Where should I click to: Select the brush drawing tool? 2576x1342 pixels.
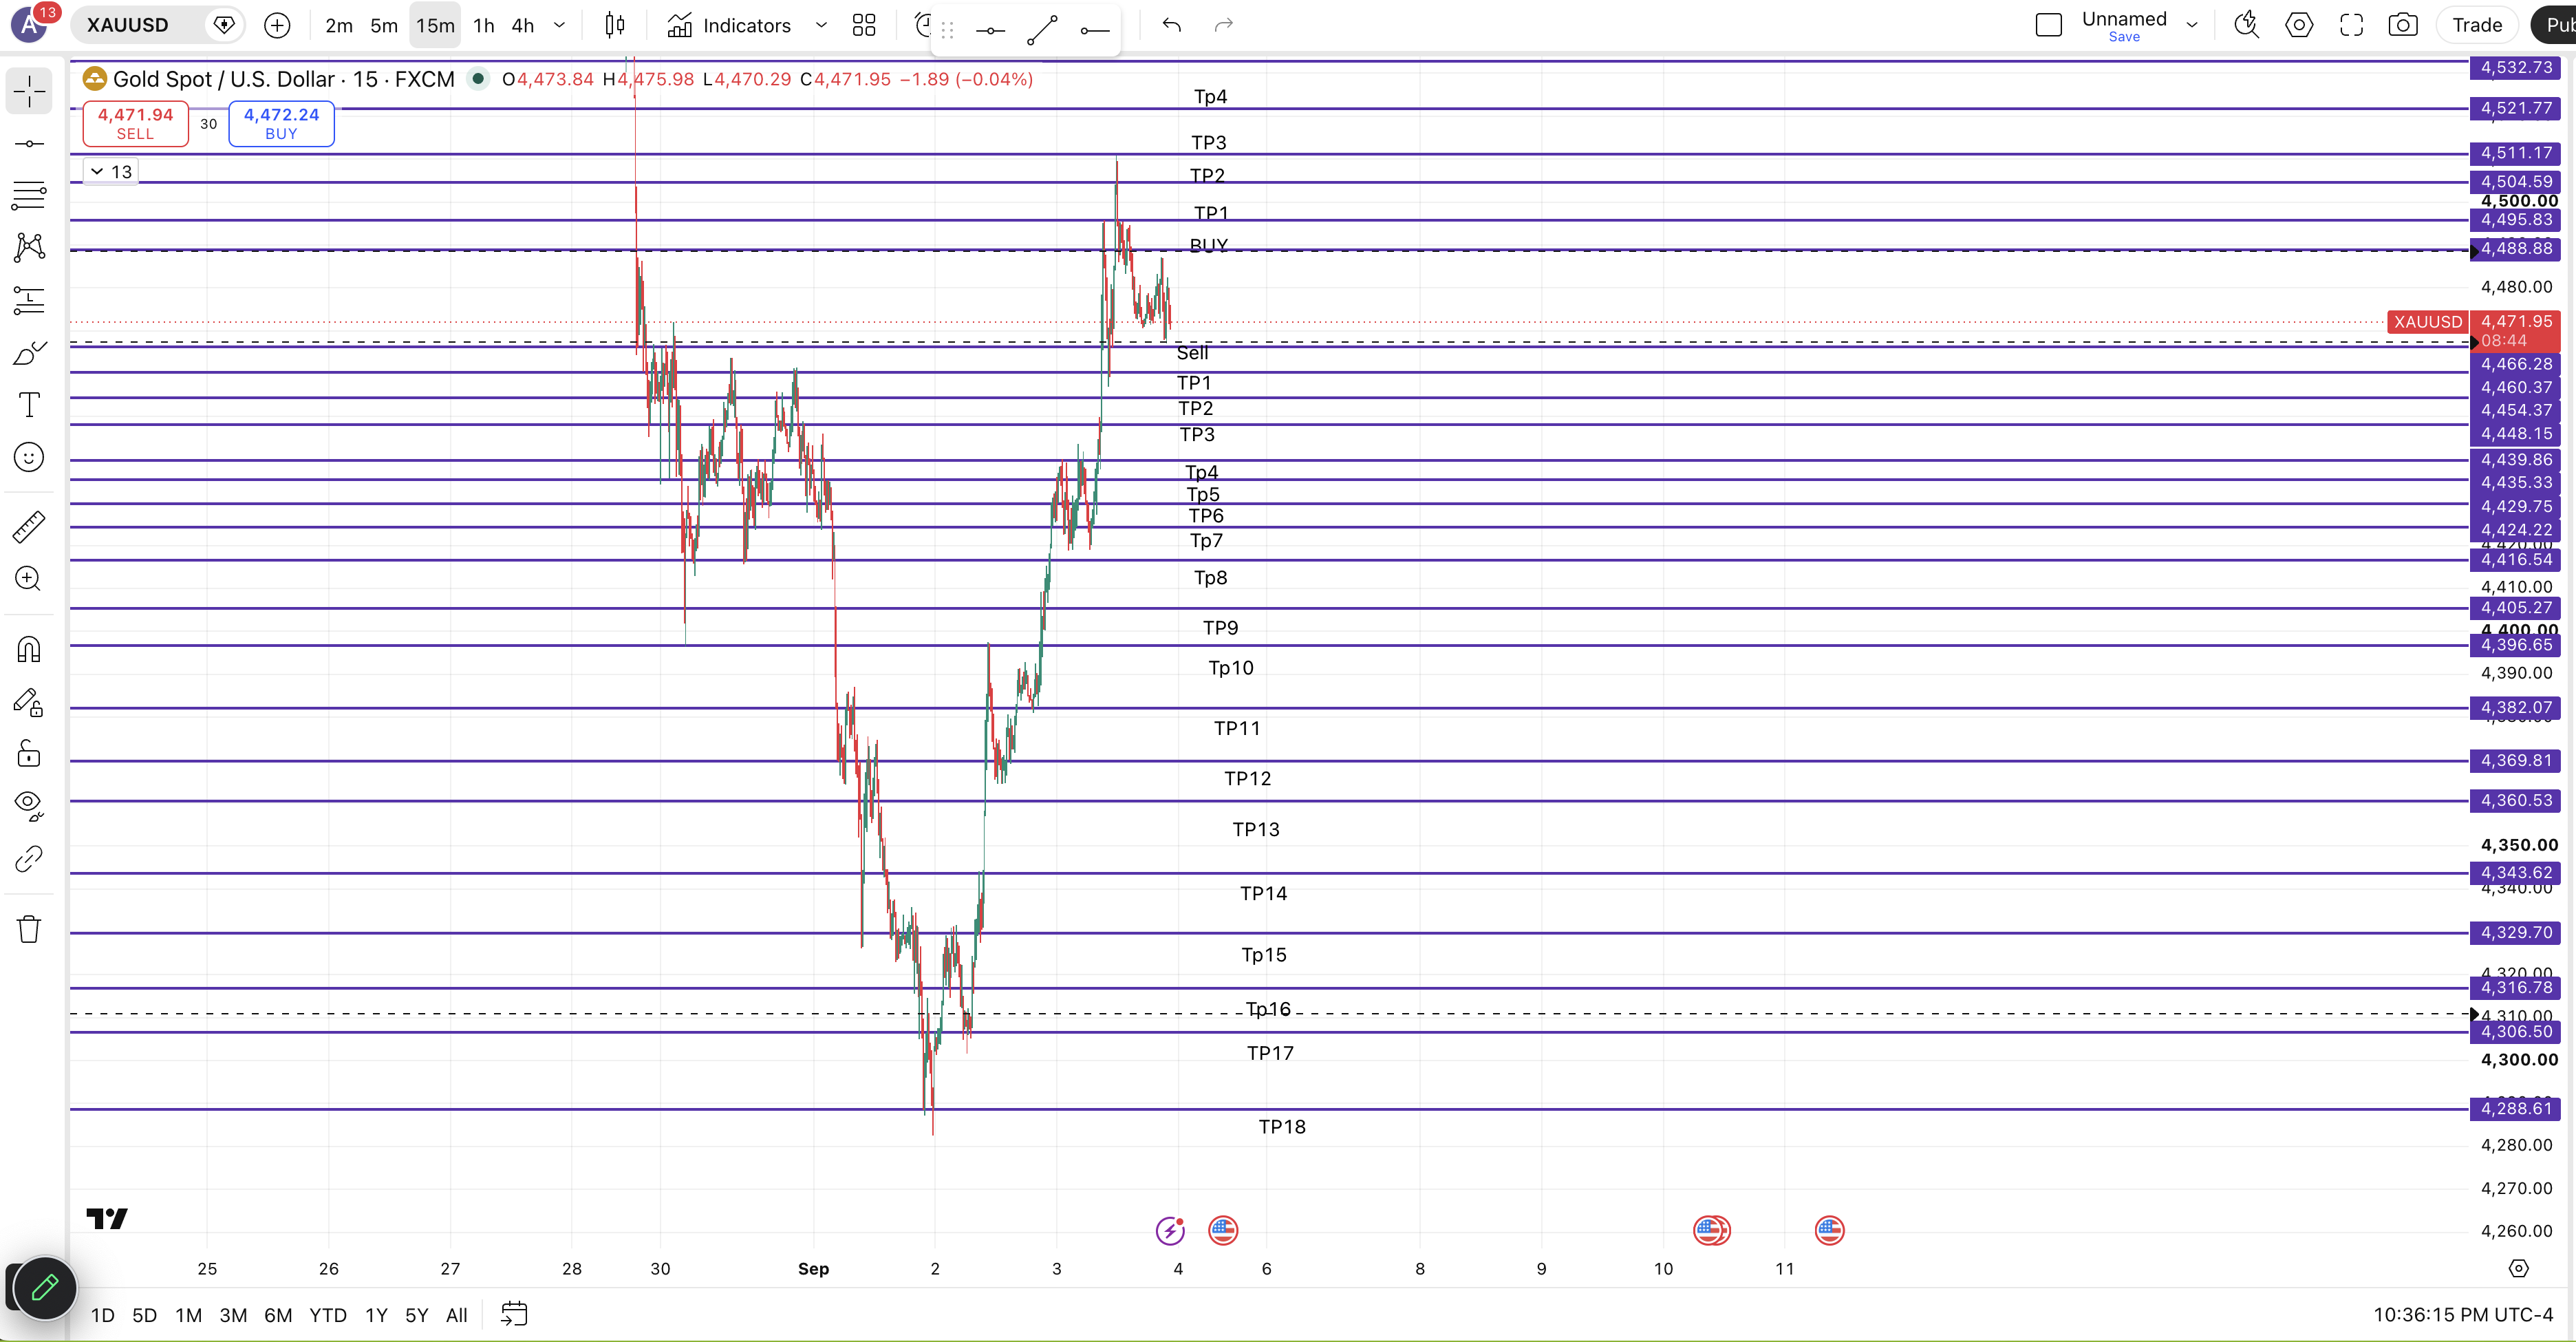click(x=29, y=353)
